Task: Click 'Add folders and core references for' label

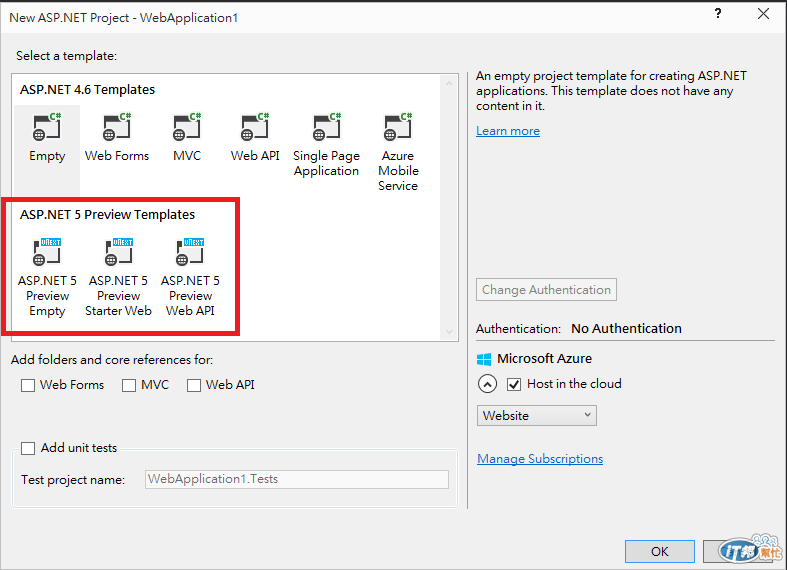Action: click(112, 360)
